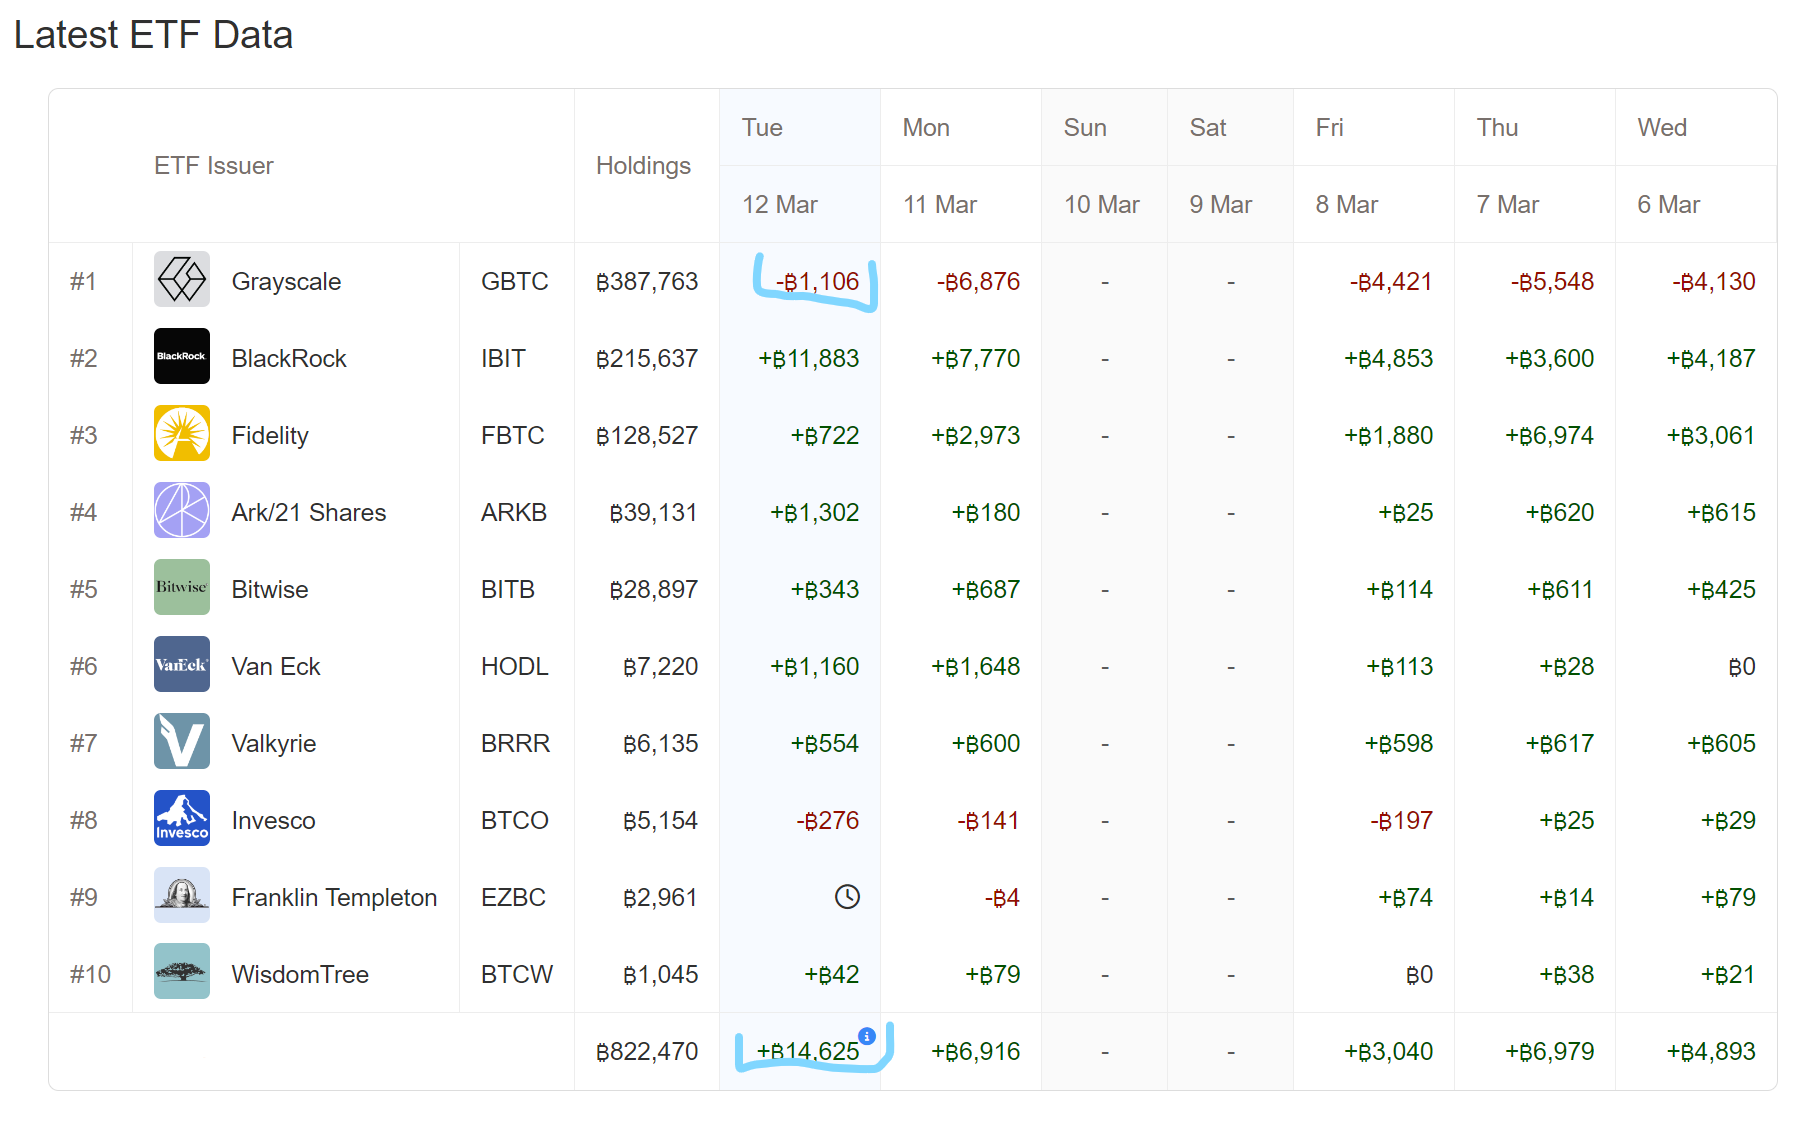
Task: Click the WisdomTree tree logo
Action: pyautogui.click(x=181, y=972)
